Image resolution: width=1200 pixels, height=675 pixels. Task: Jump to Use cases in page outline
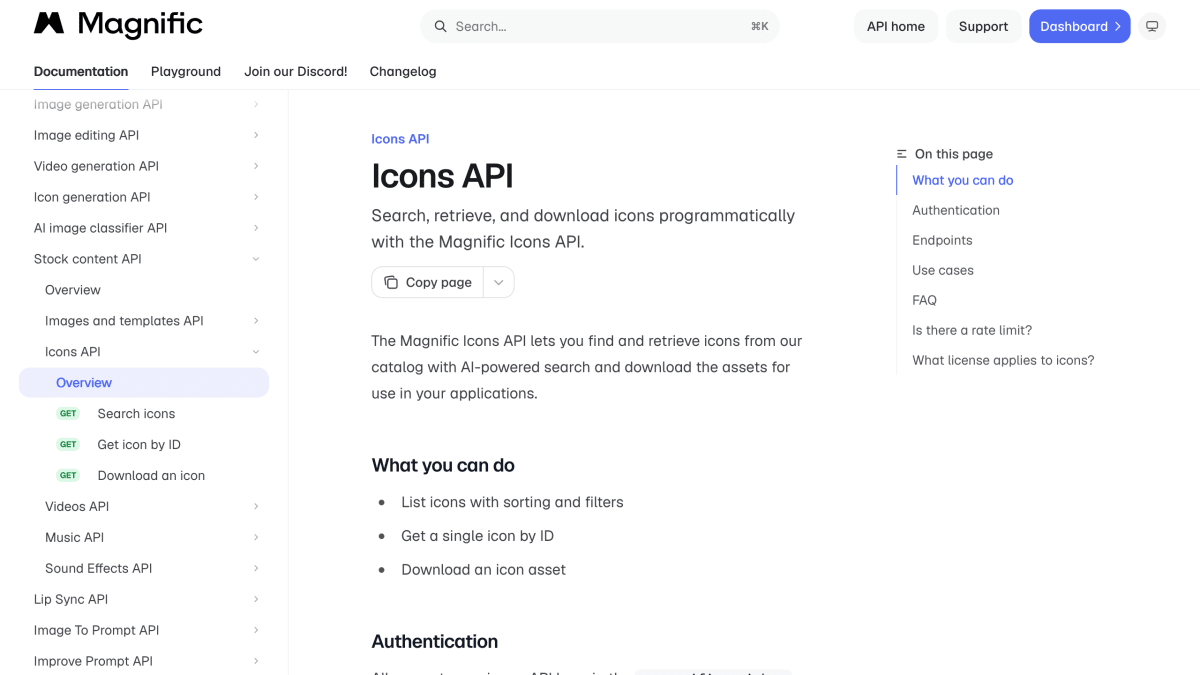[x=943, y=270]
